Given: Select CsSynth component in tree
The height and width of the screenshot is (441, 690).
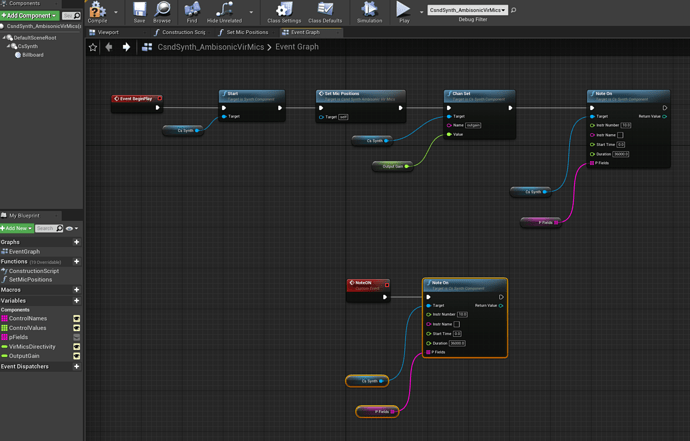Looking at the screenshot, I should [x=27, y=46].
